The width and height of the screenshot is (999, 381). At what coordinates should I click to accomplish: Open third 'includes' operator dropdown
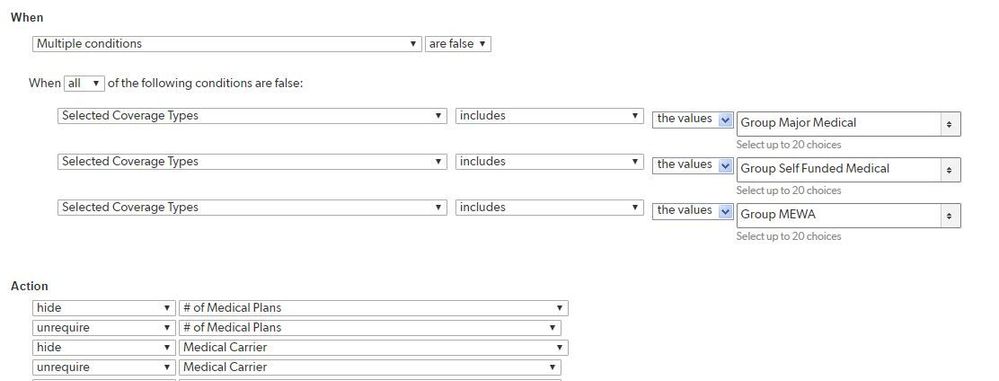pos(549,208)
